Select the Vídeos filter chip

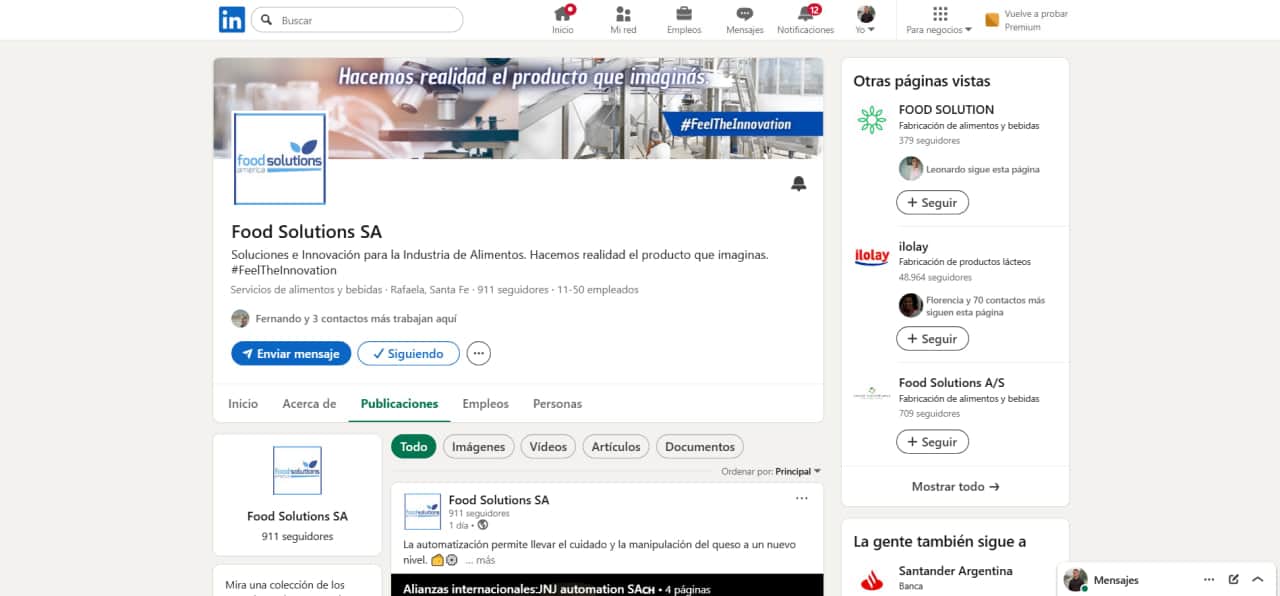click(x=548, y=447)
